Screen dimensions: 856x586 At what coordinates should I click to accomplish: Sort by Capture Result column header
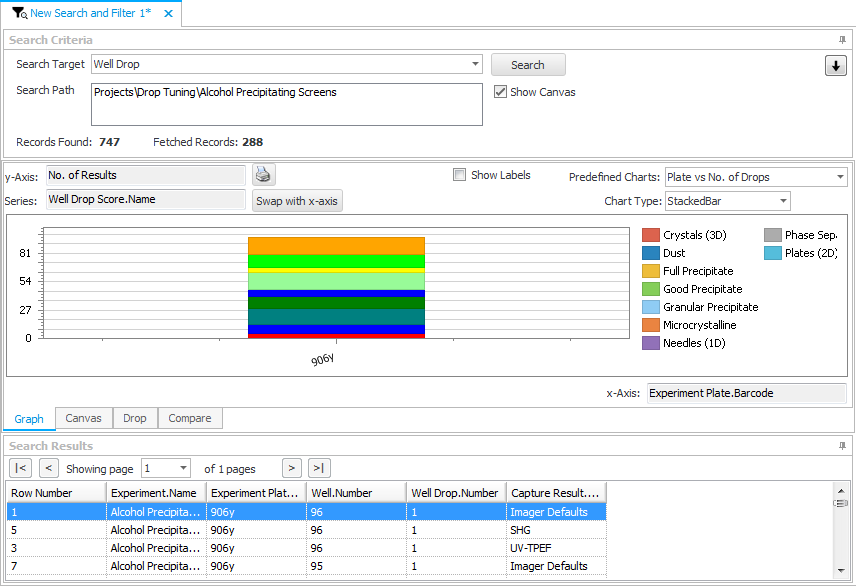click(x=556, y=493)
